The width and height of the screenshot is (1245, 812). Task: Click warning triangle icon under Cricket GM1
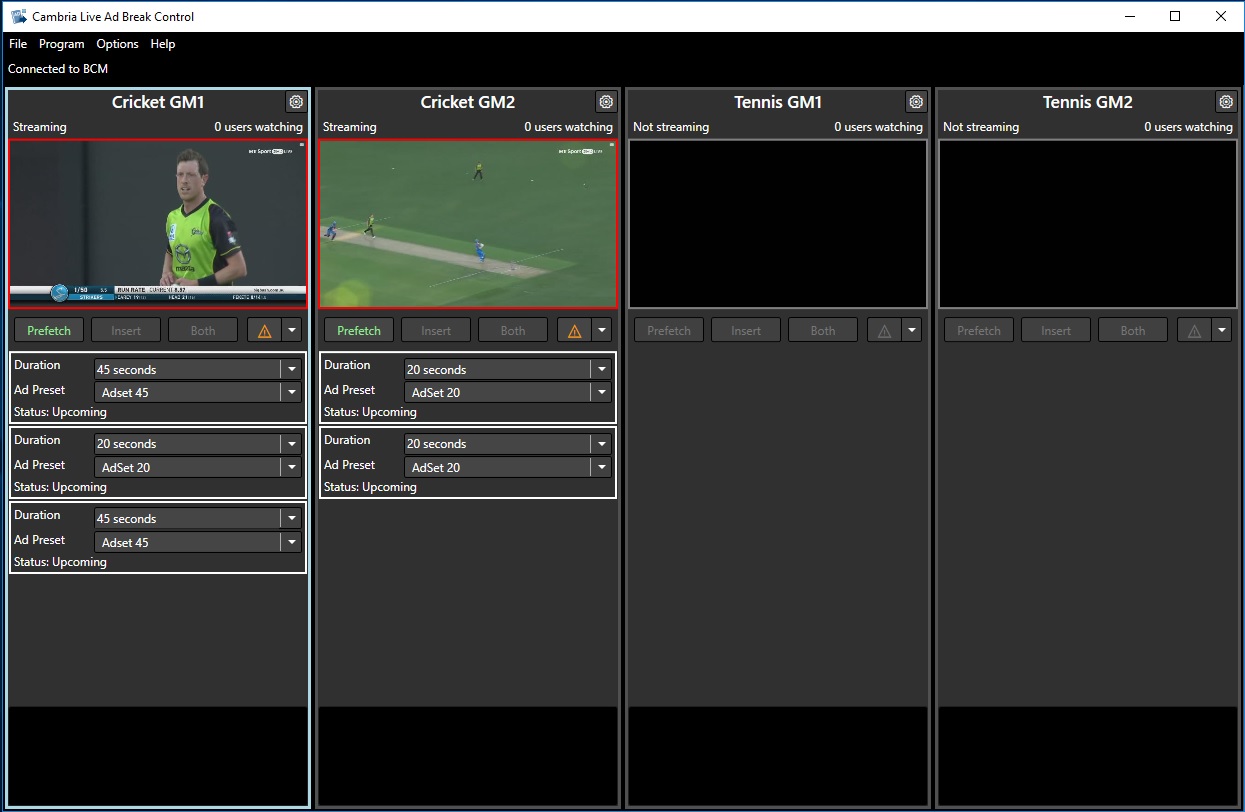pos(264,331)
